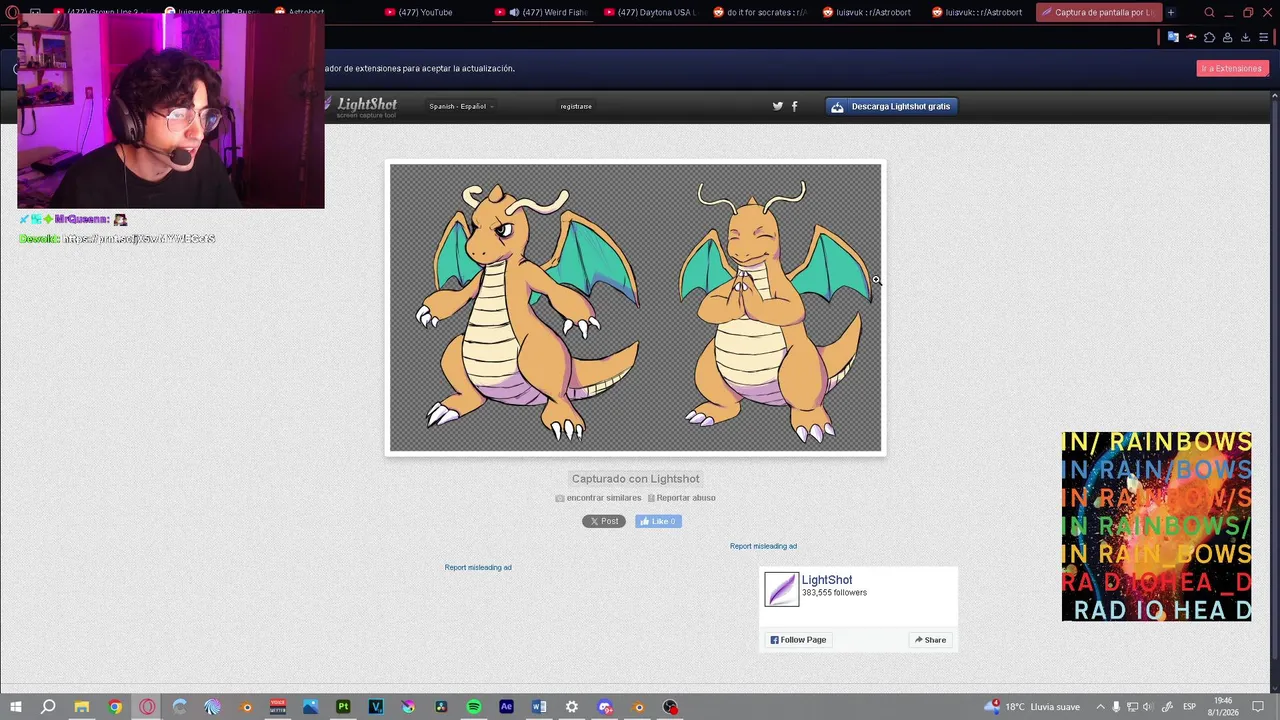Click the In Rainbows album art overlay
The image size is (1280, 720).
tap(1157, 526)
